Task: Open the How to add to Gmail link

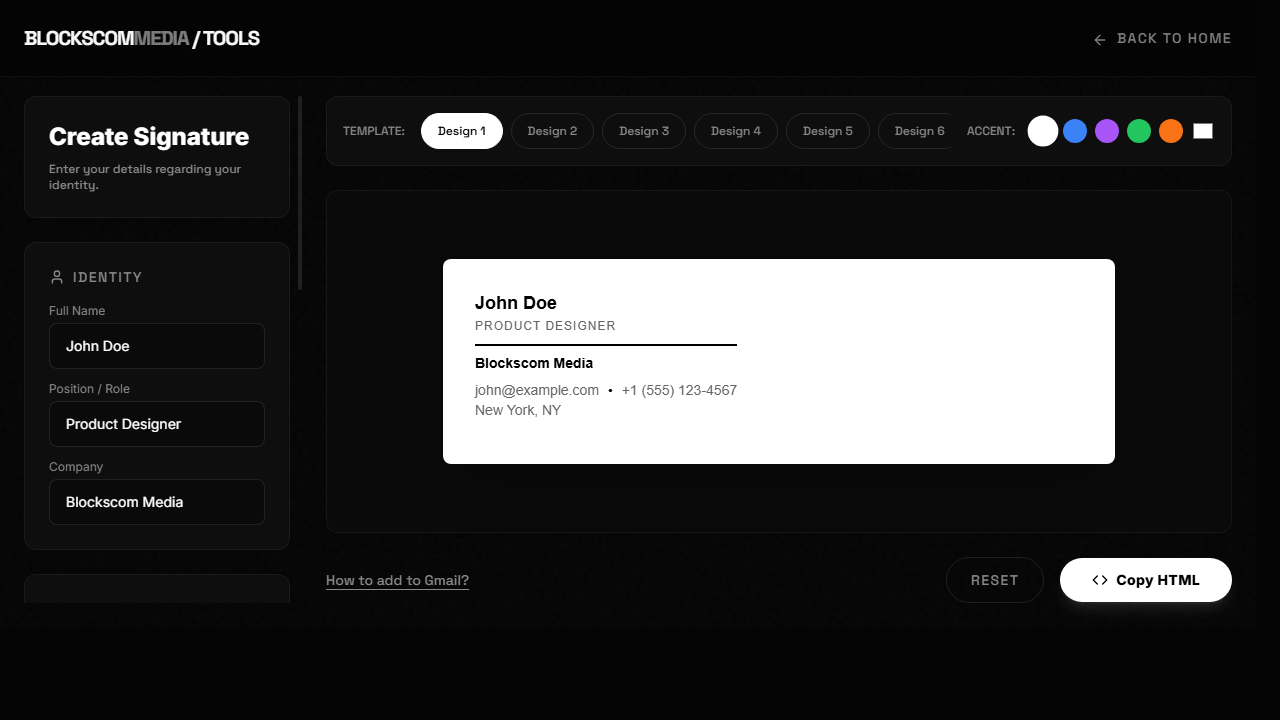Action: [397, 580]
